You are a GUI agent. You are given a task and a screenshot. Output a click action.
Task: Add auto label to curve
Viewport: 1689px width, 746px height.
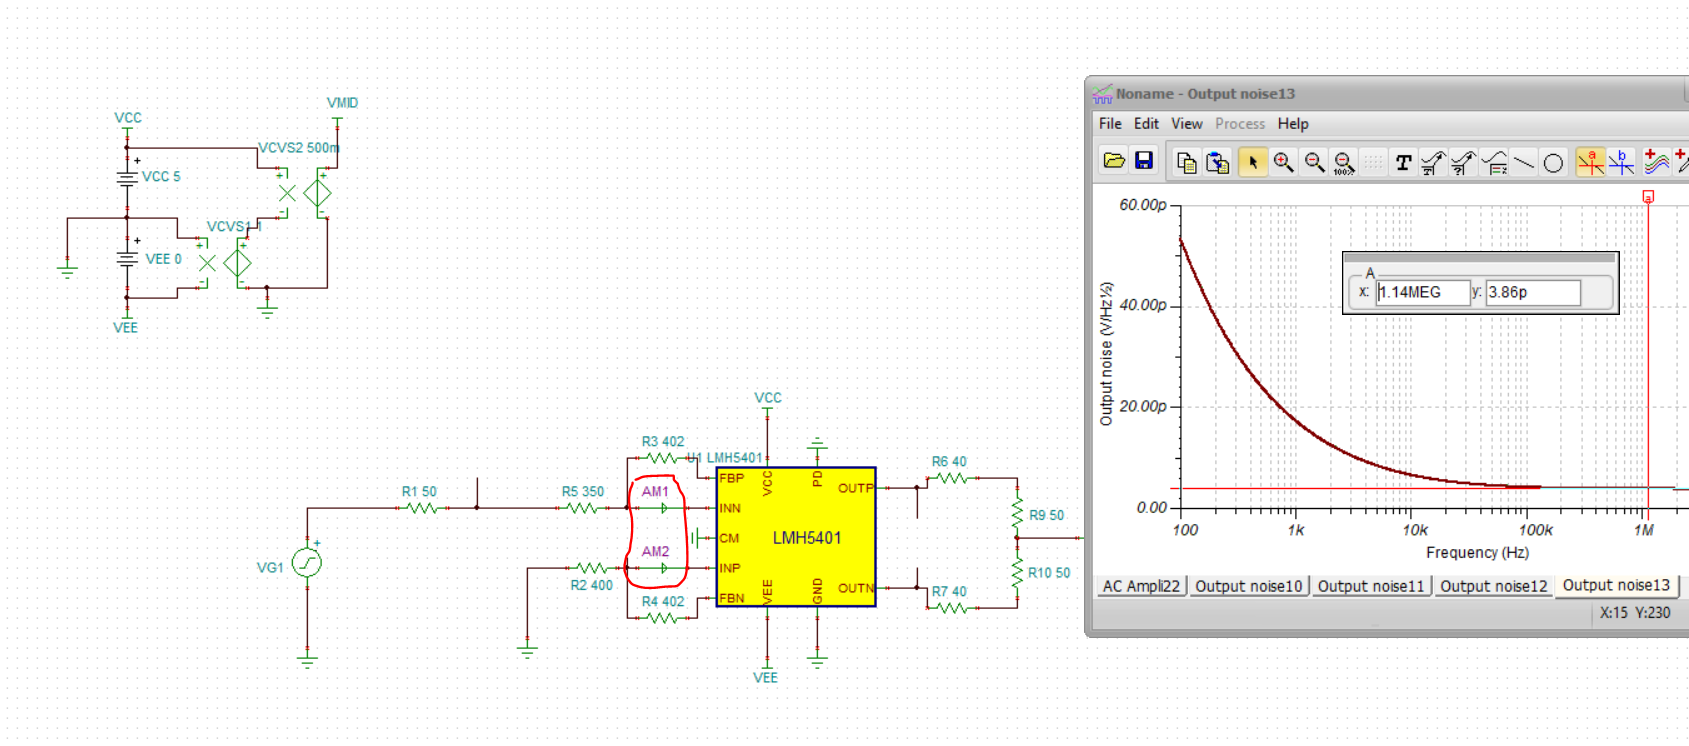(1433, 162)
